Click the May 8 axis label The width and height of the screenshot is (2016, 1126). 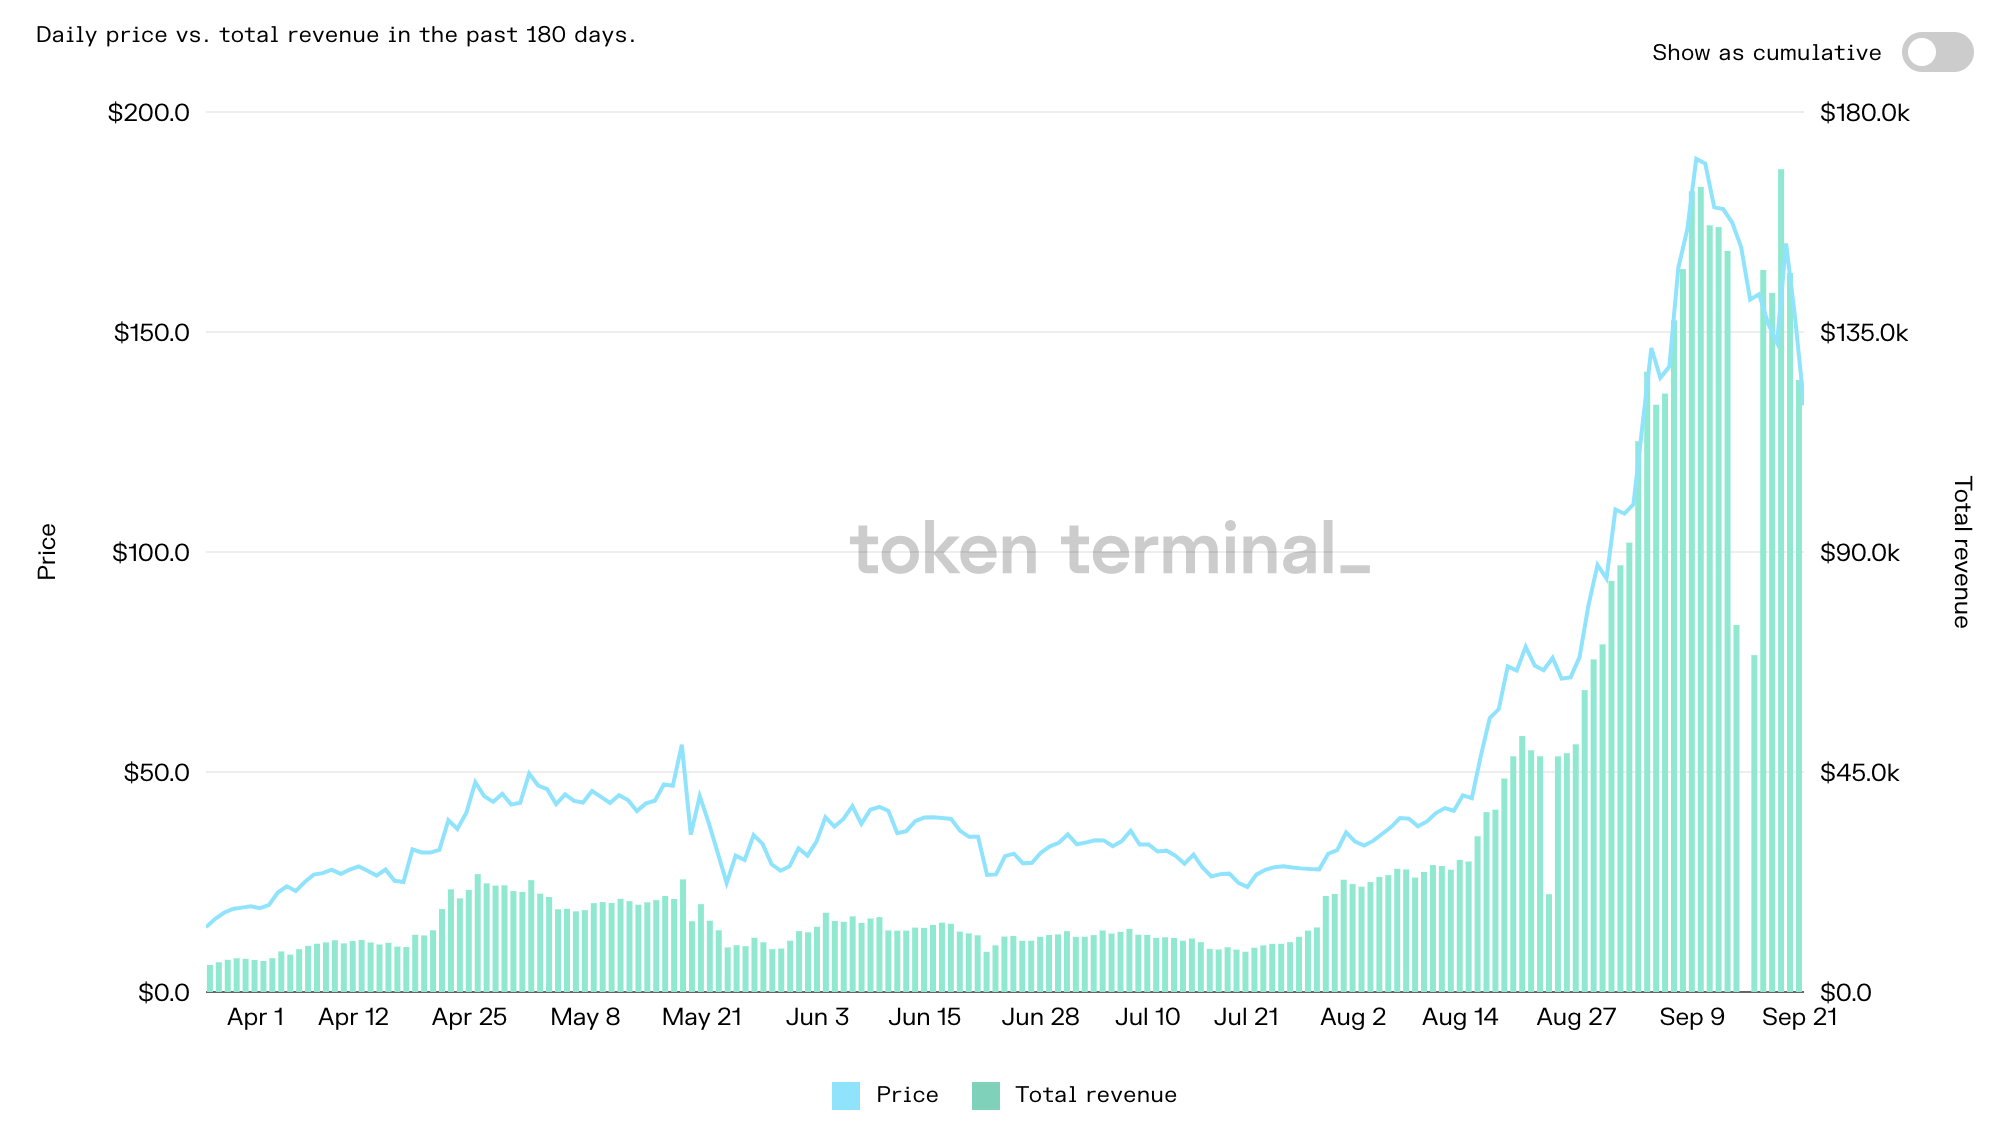[585, 1017]
